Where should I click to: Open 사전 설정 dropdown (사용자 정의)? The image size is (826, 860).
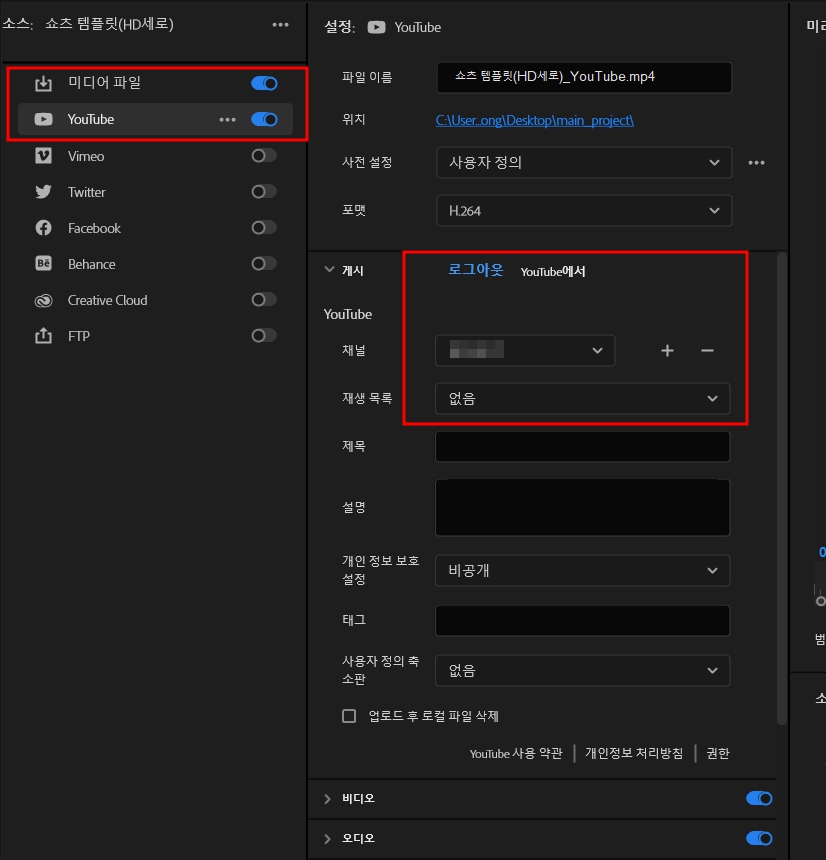584,162
